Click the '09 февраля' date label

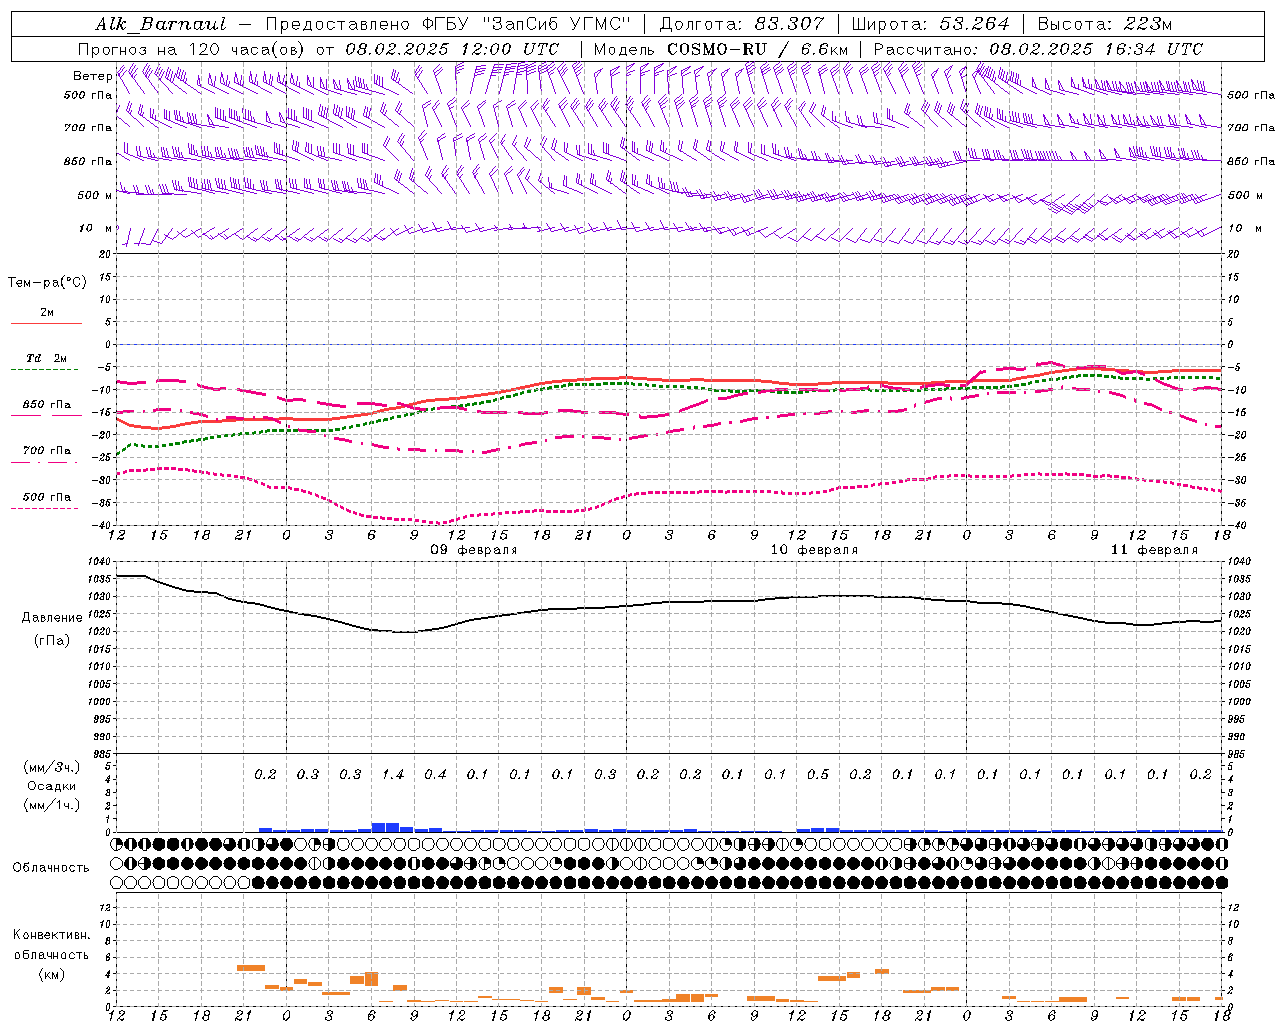point(474,550)
